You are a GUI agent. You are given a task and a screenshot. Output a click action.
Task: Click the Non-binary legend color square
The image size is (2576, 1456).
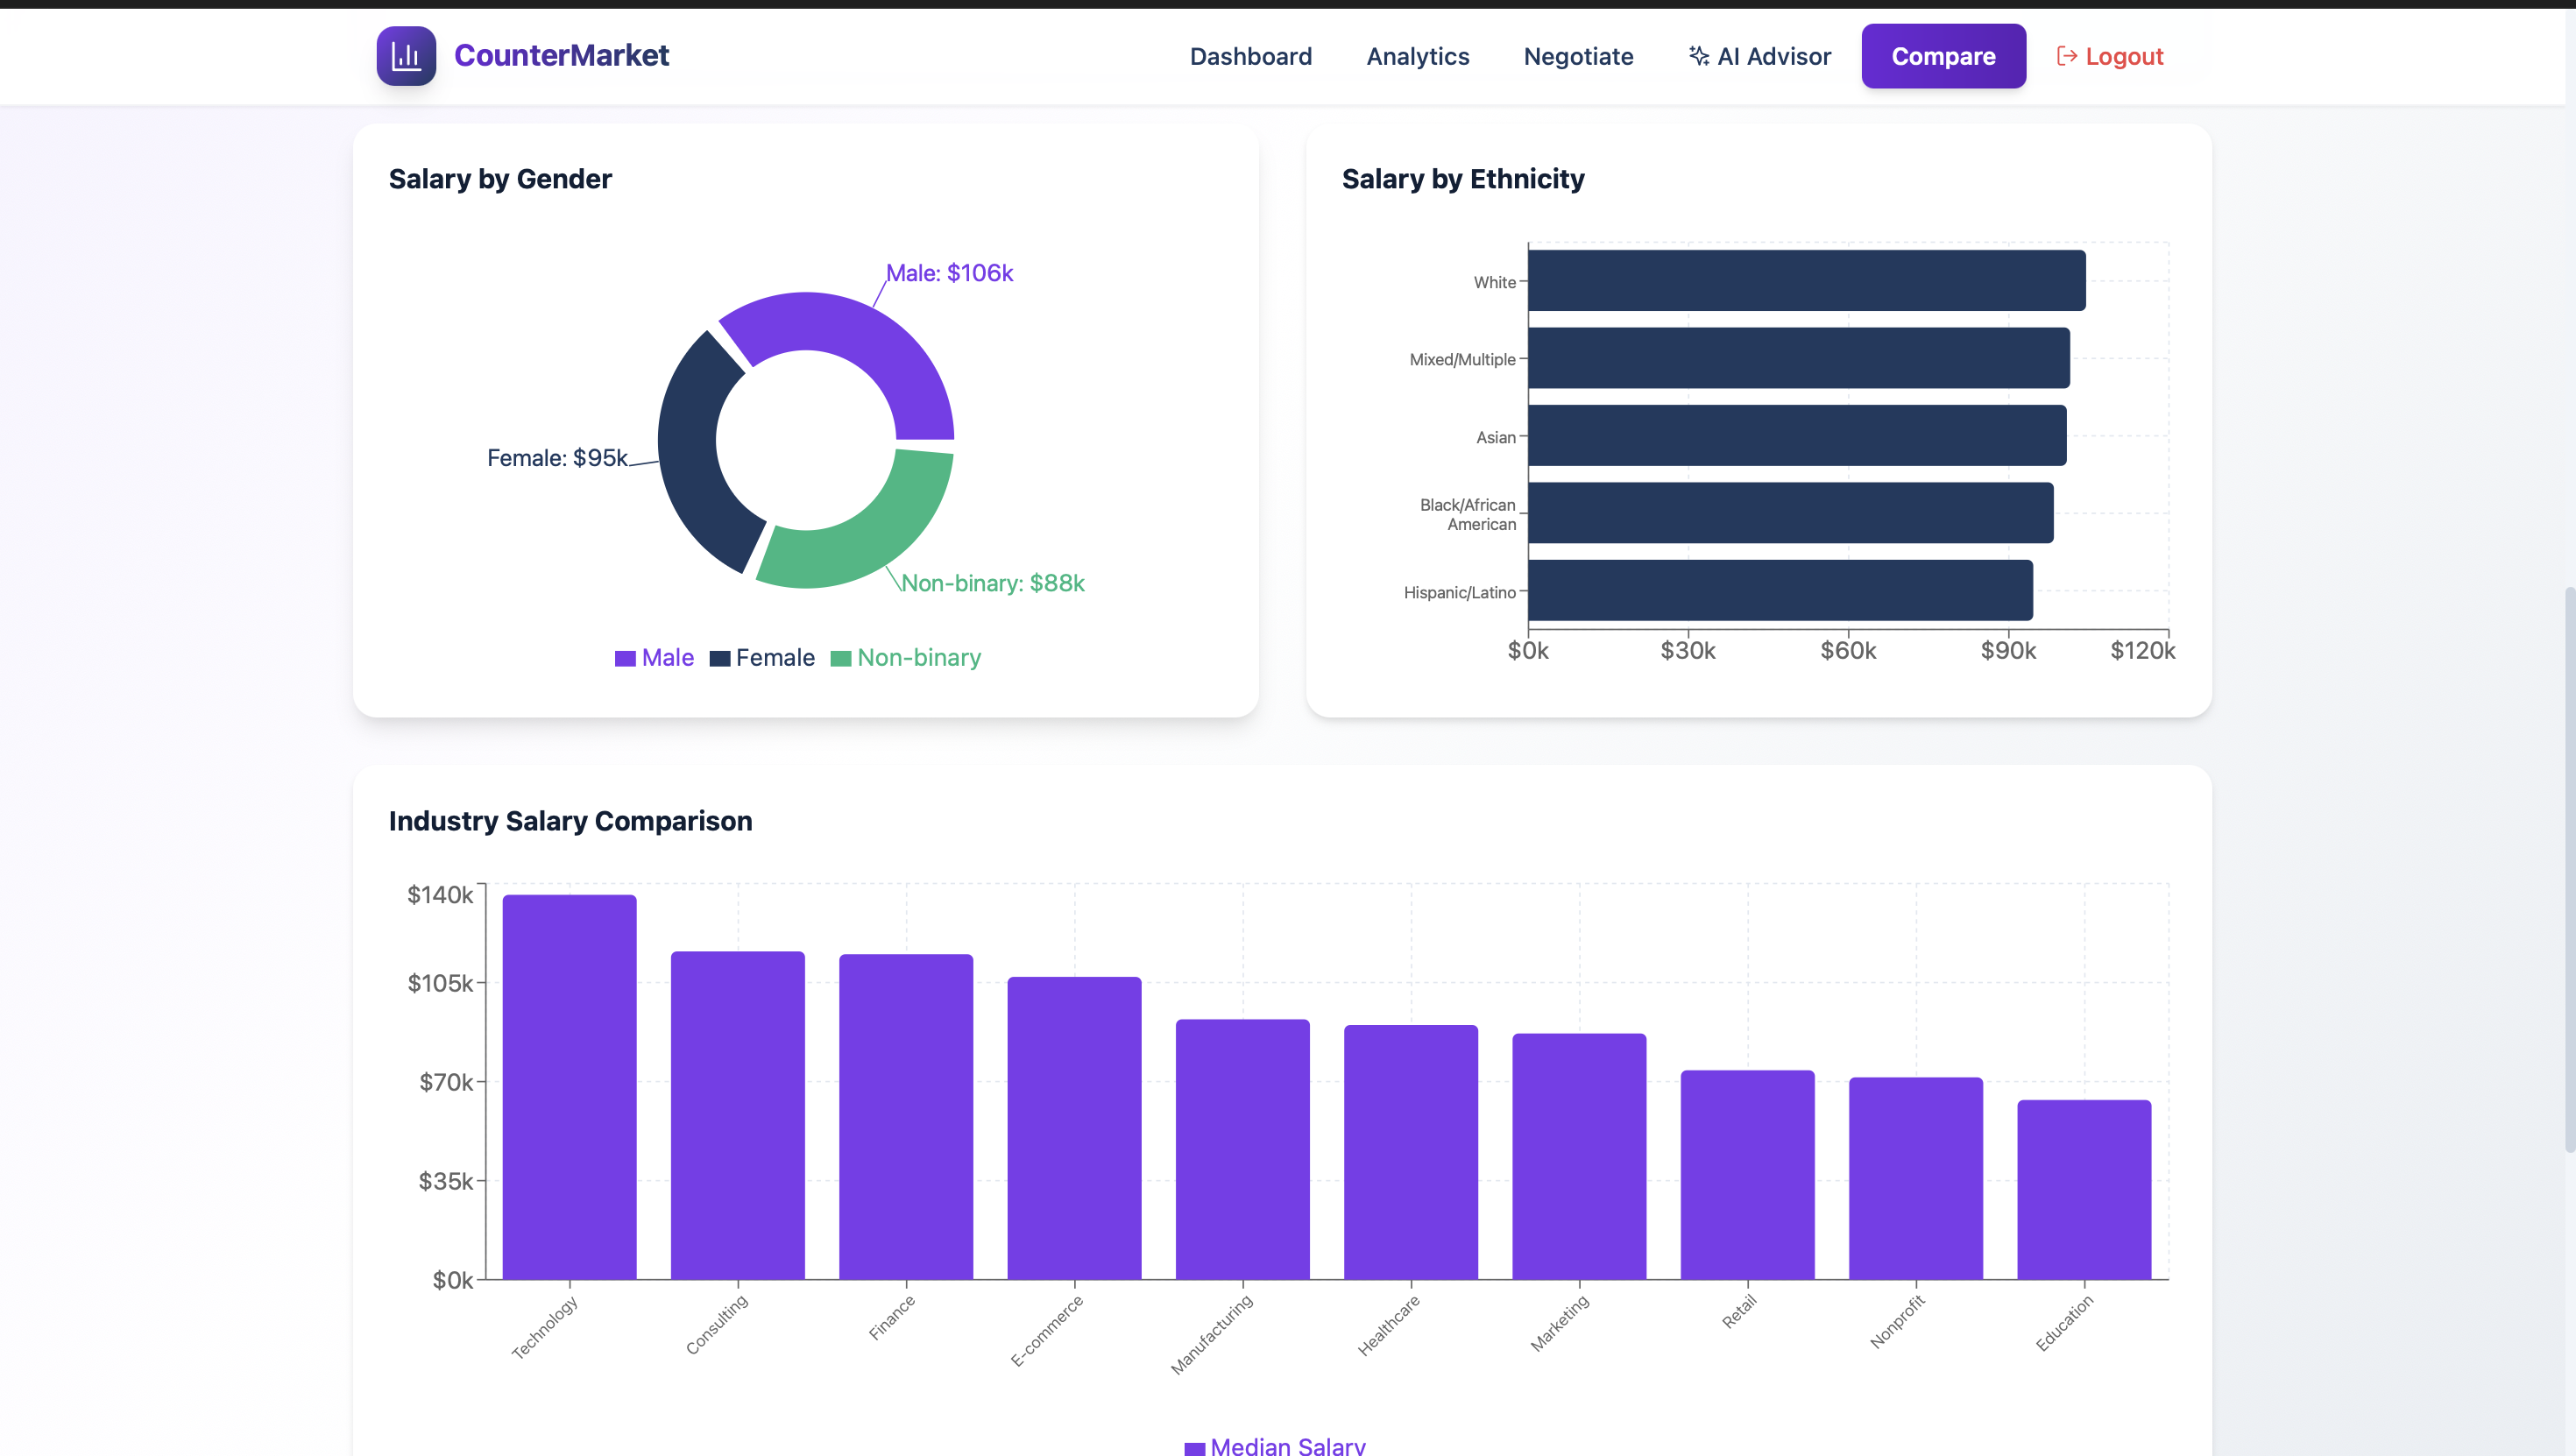coord(840,658)
